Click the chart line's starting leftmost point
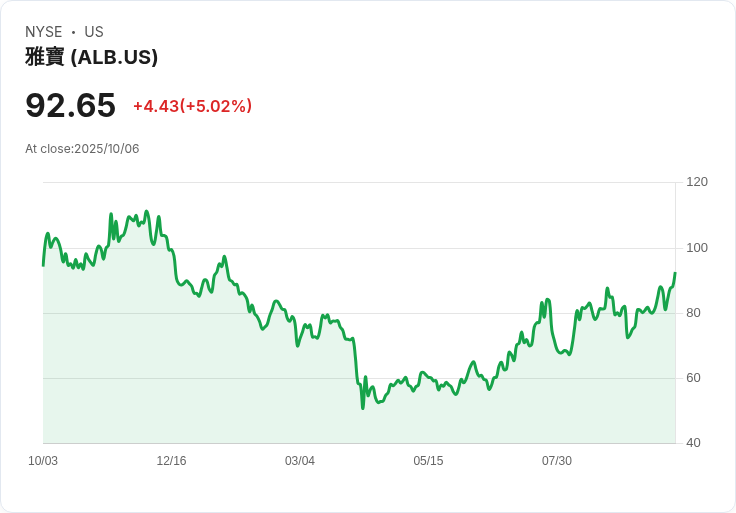736x513 pixels. (x=43, y=266)
